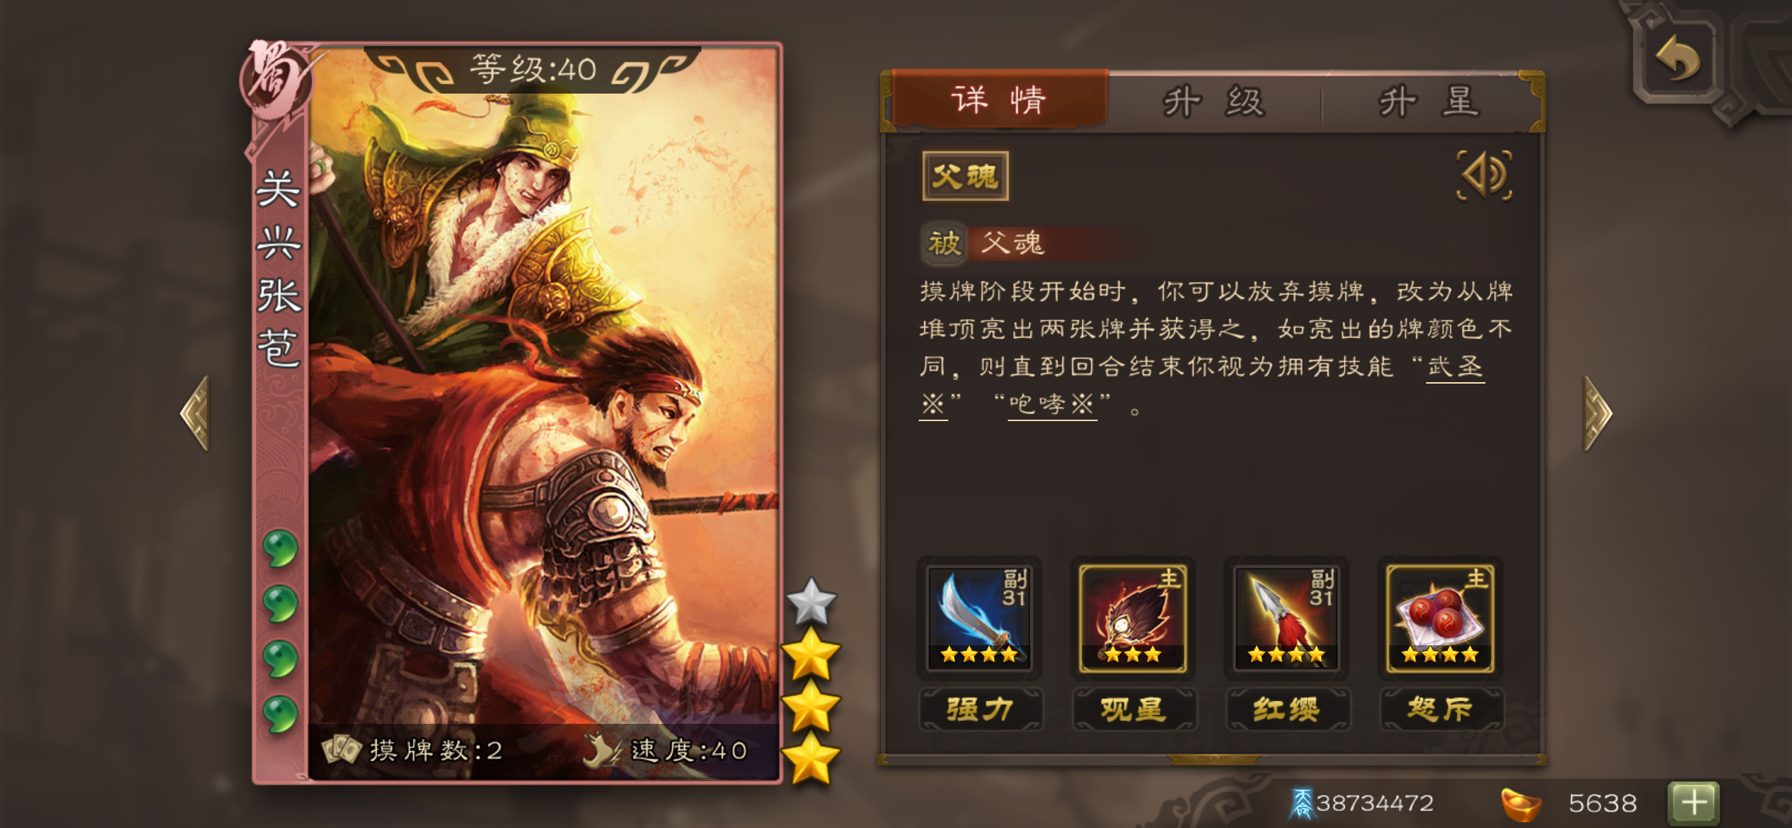Go to next hero with right arrow
The image size is (1792, 828).
pyautogui.click(x=1597, y=413)
